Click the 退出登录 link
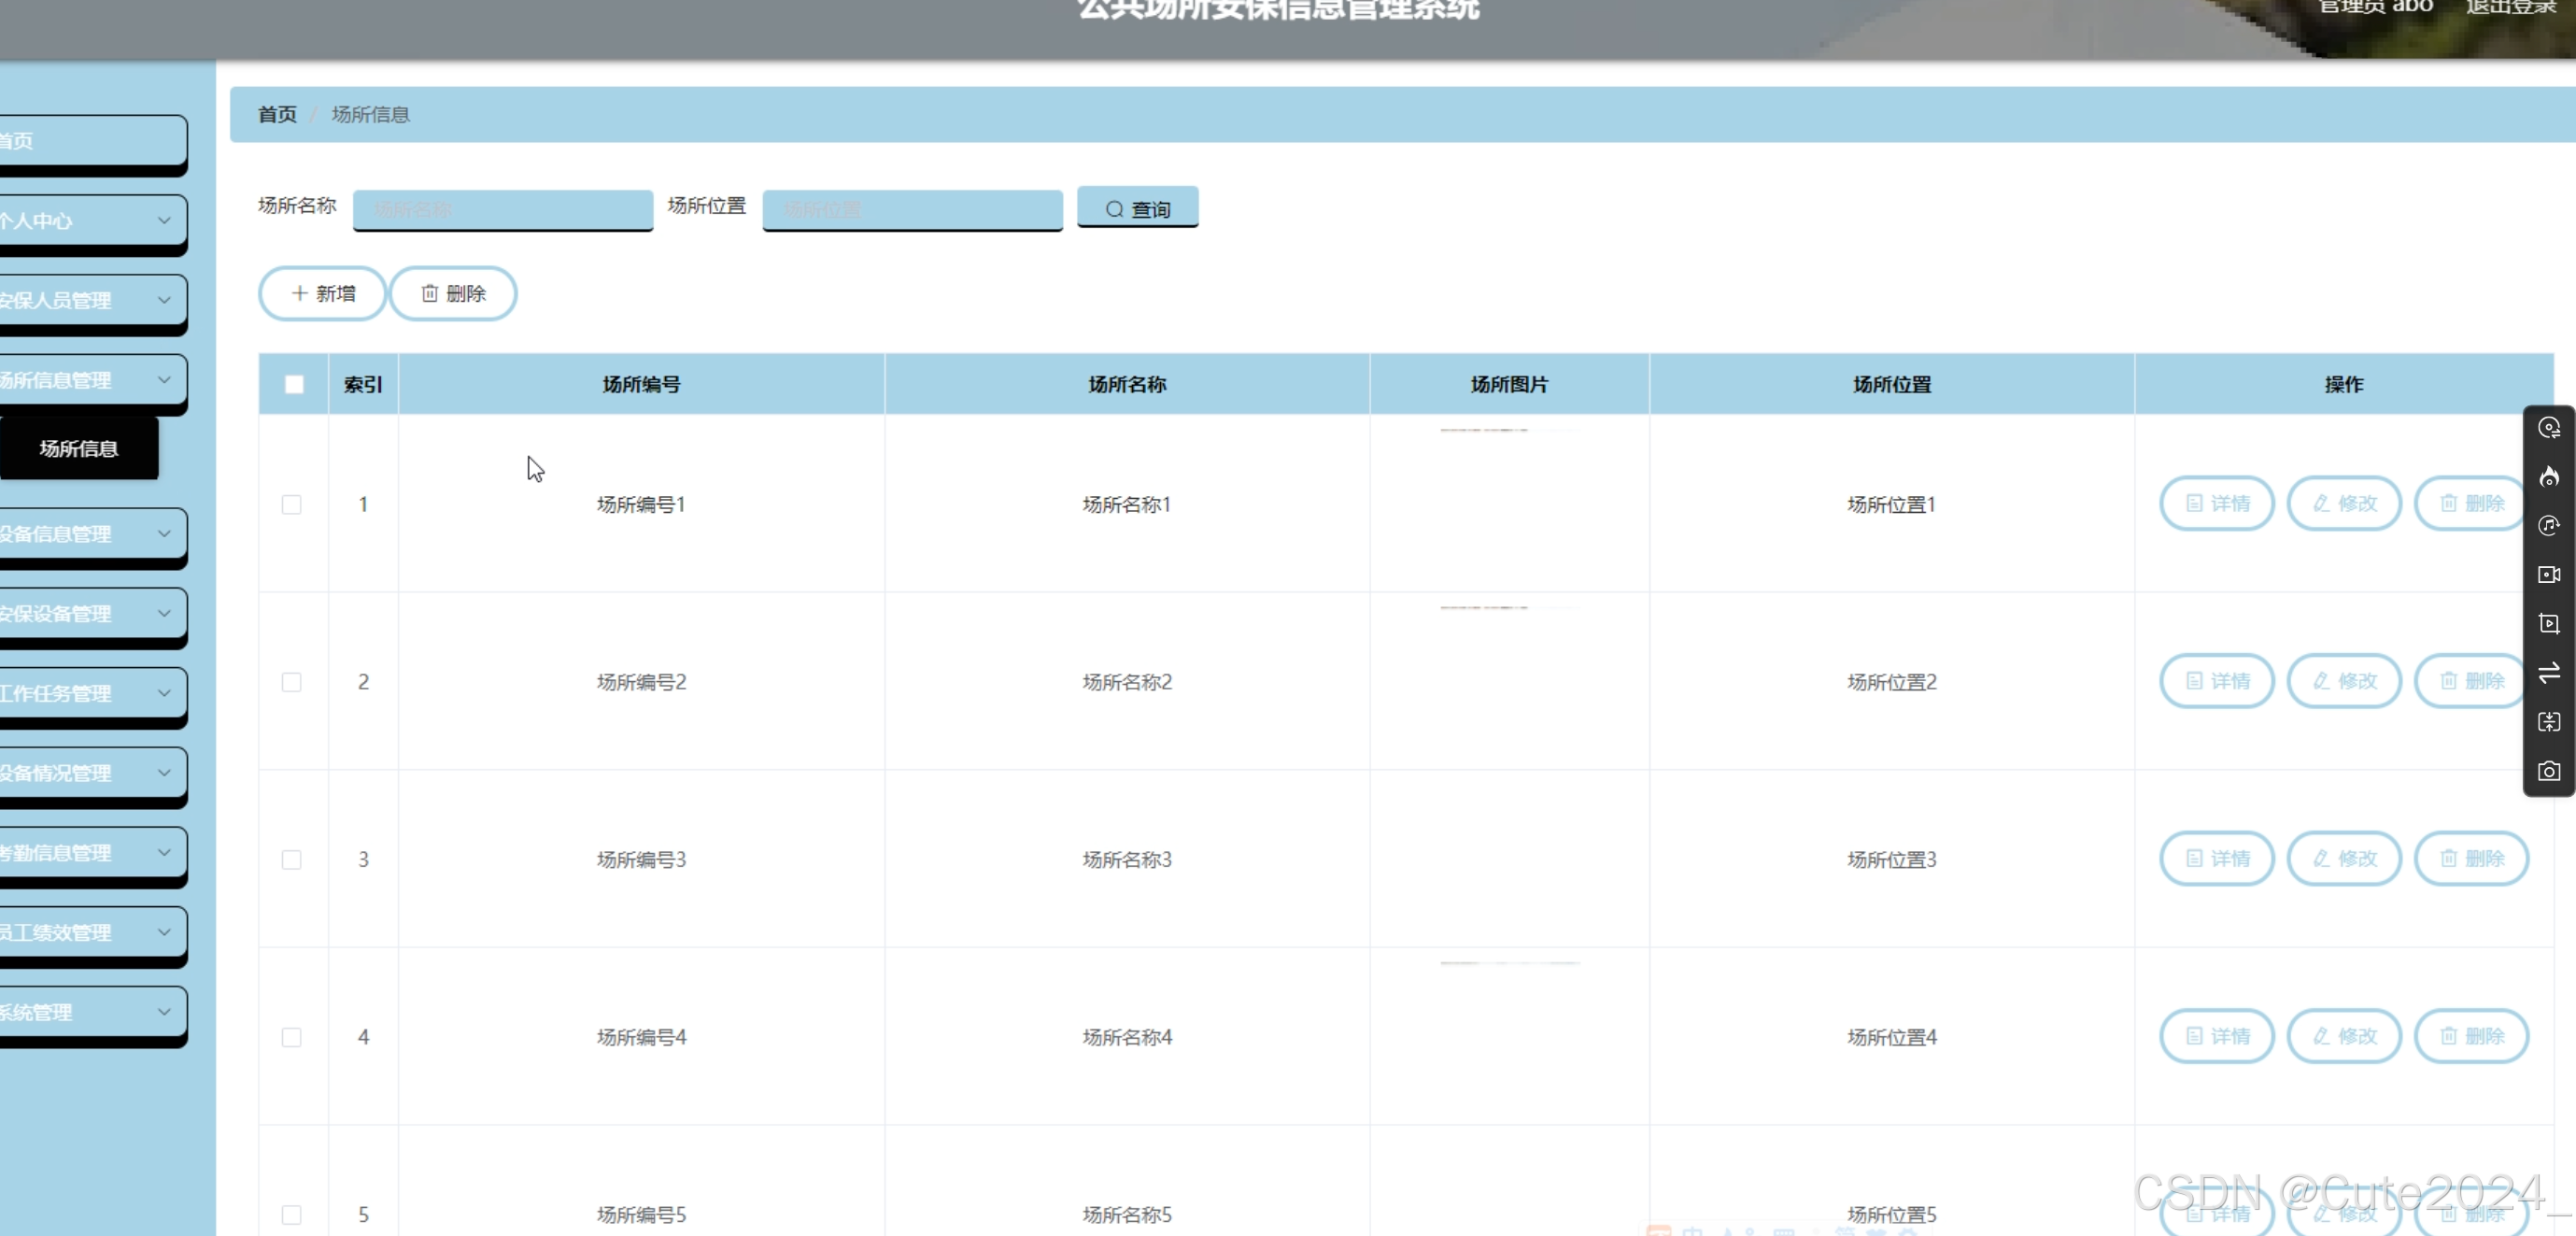 tap(2510, 6)
